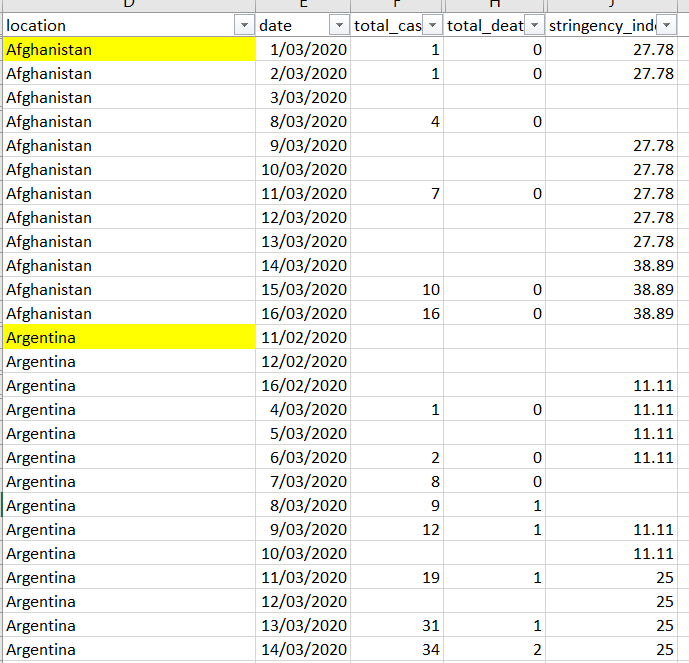Select the total_deat header cell text
The image size is (689, 663).
[485, 26]
